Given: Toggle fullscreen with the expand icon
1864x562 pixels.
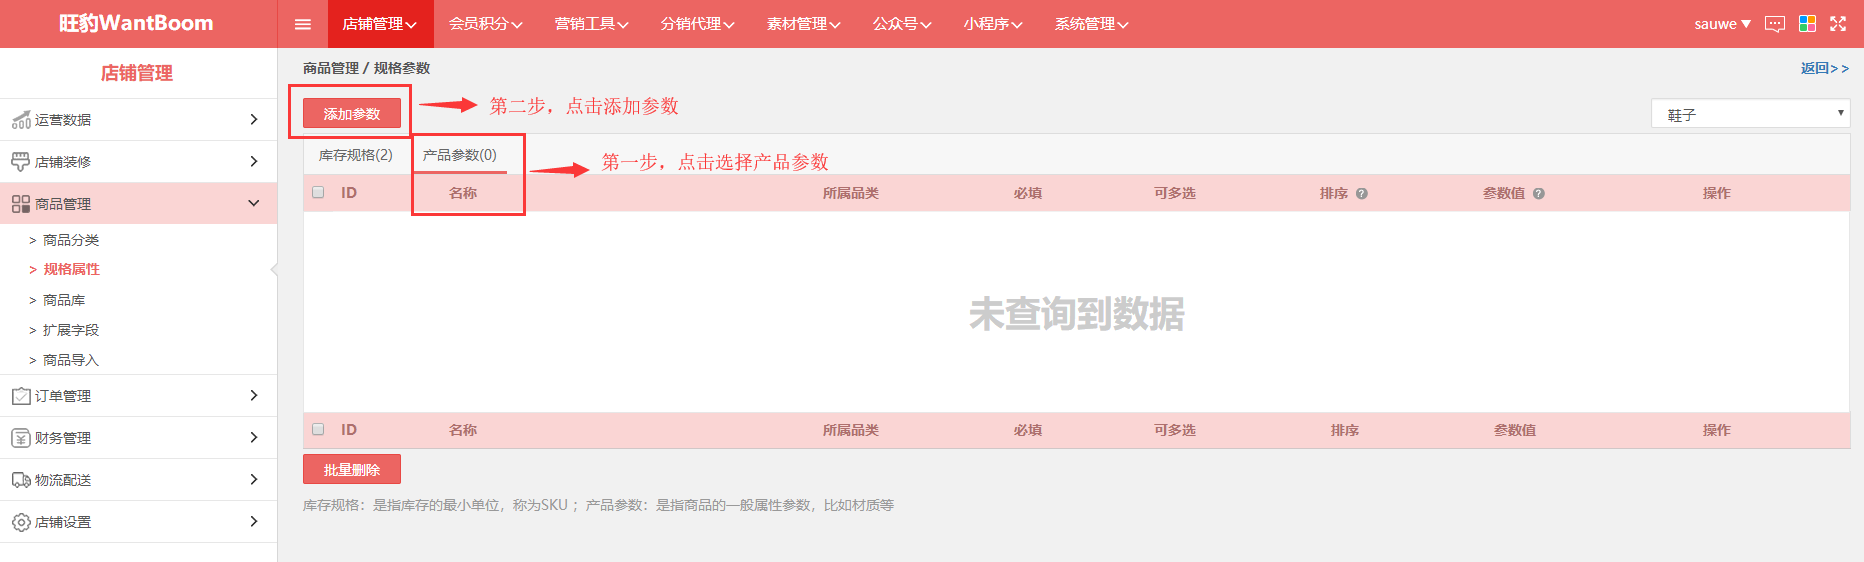Looking at the screenshot, I should (x=1838, y=24).
